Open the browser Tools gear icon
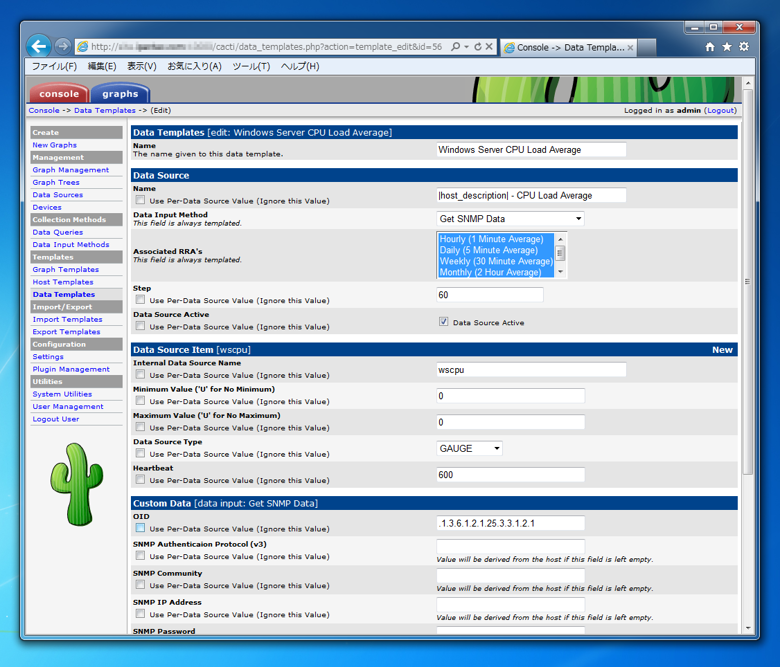This screenshot has width=780, height=667. (x=744, y=47)
